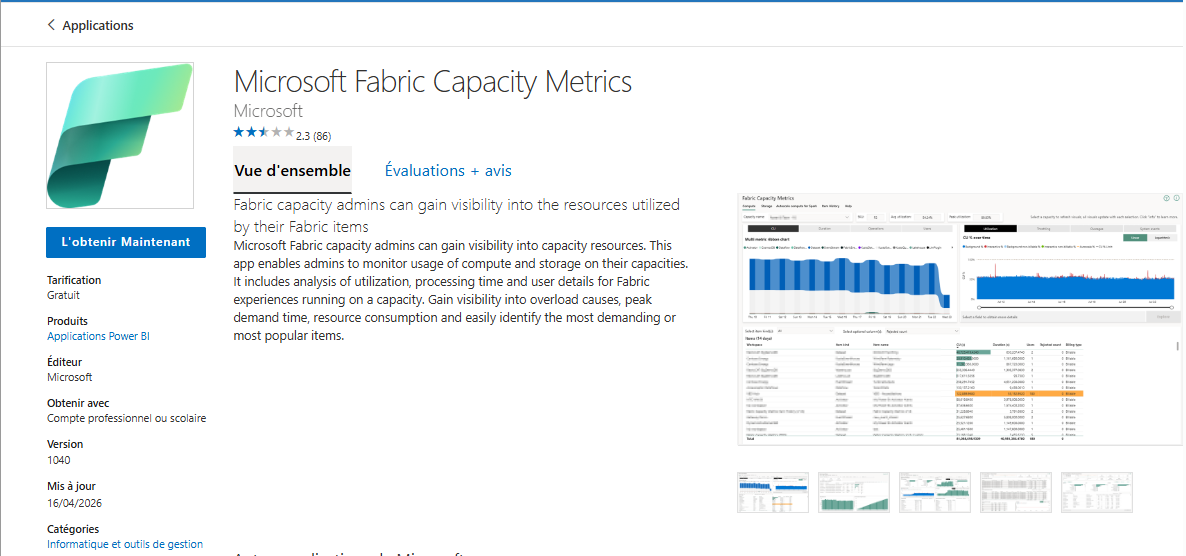Open Applications Power BI link

pyautogui.click(x=98, y=337)
